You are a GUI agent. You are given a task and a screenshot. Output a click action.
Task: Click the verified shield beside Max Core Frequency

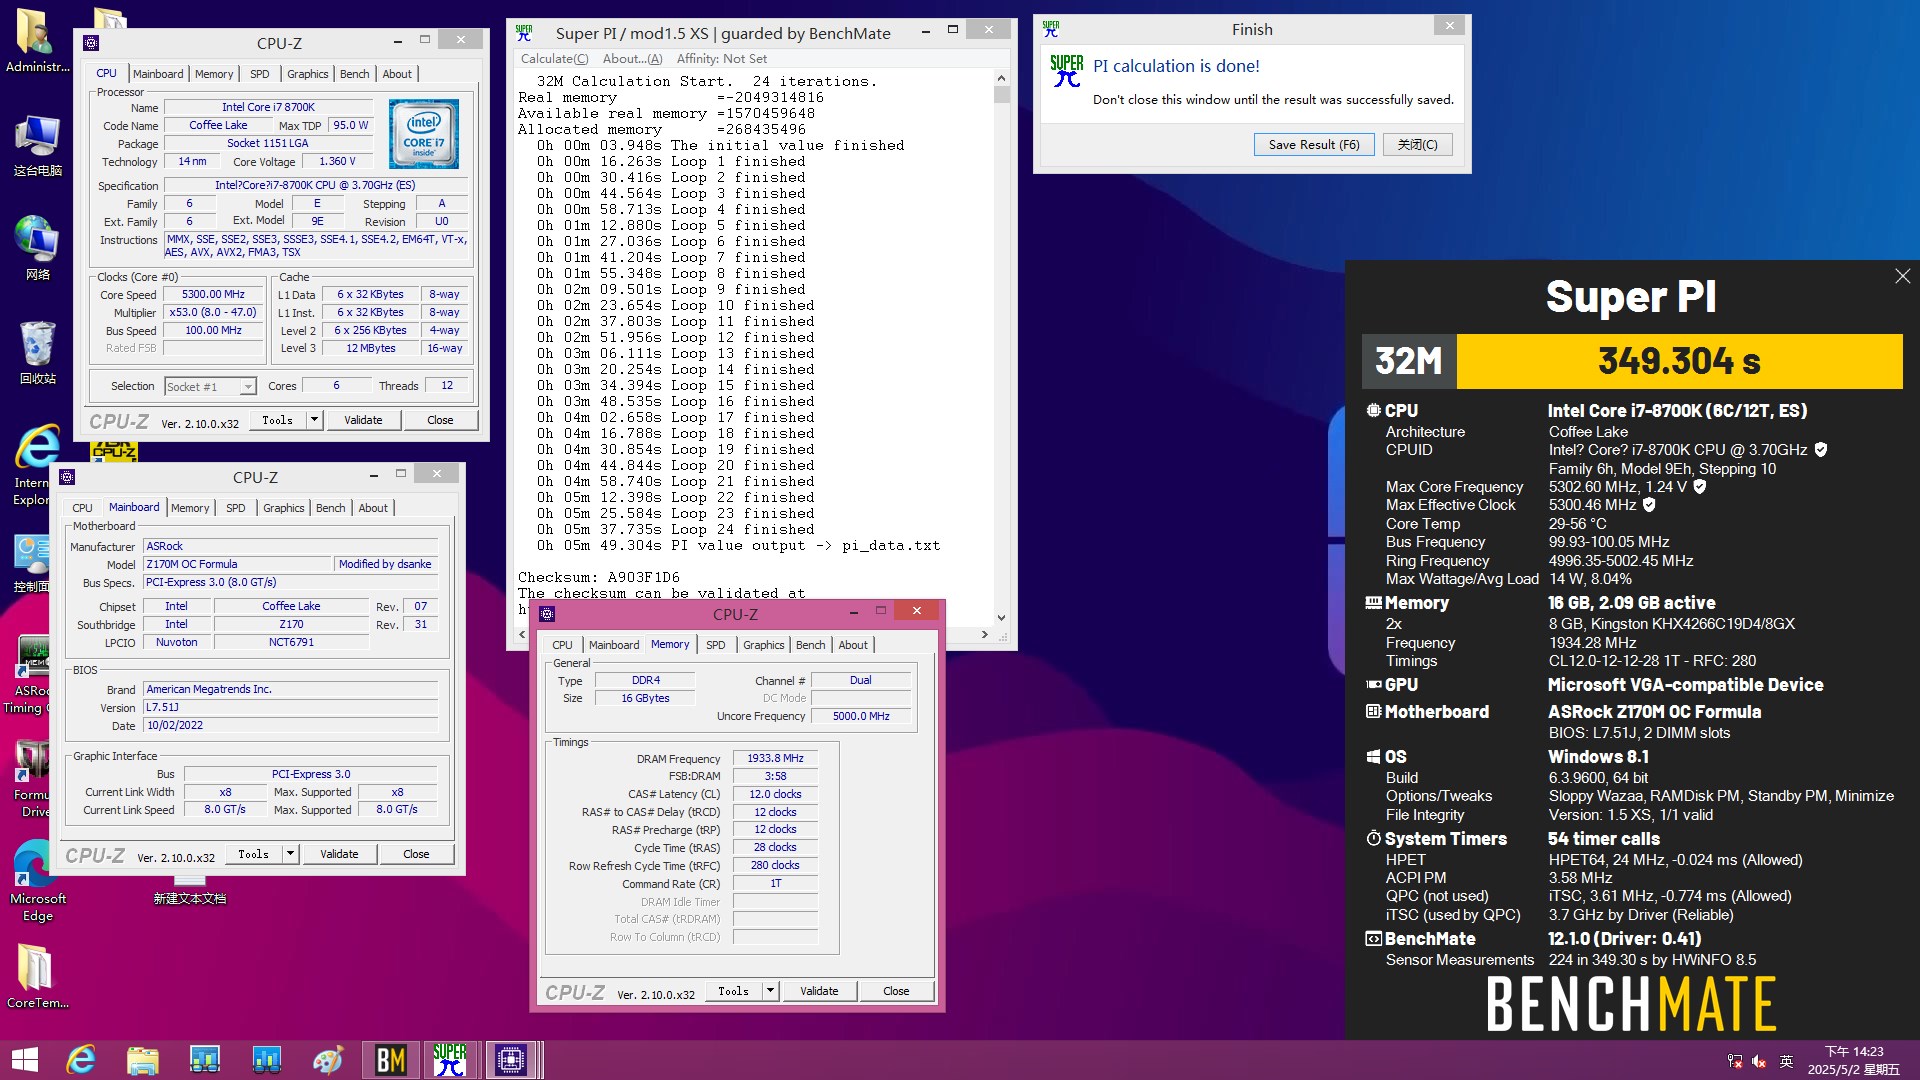pyautogui.click(x=1700, y=487)
